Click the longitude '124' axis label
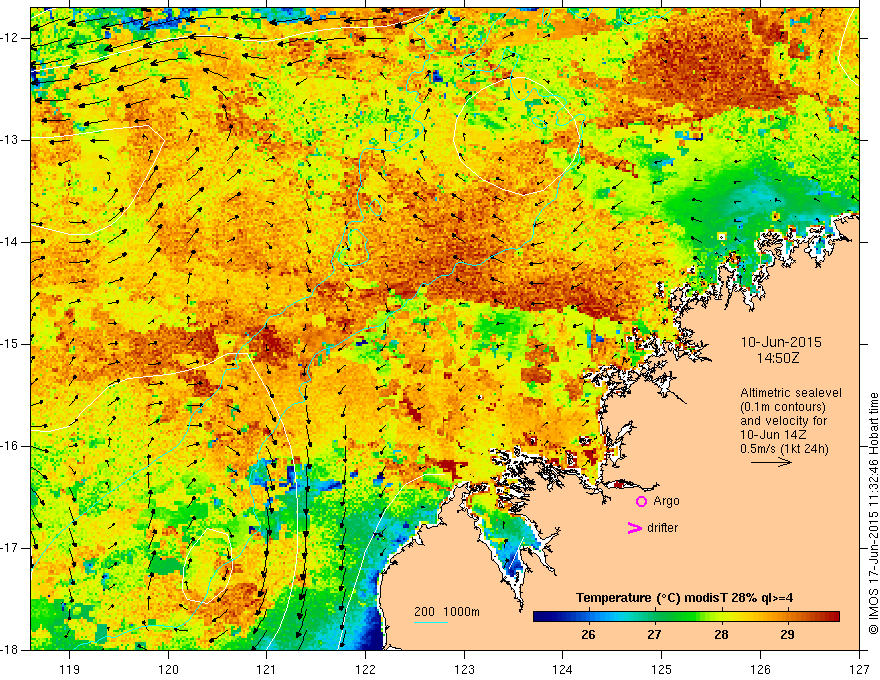Screen dimensions: 880x680 (x=563, y=669)
